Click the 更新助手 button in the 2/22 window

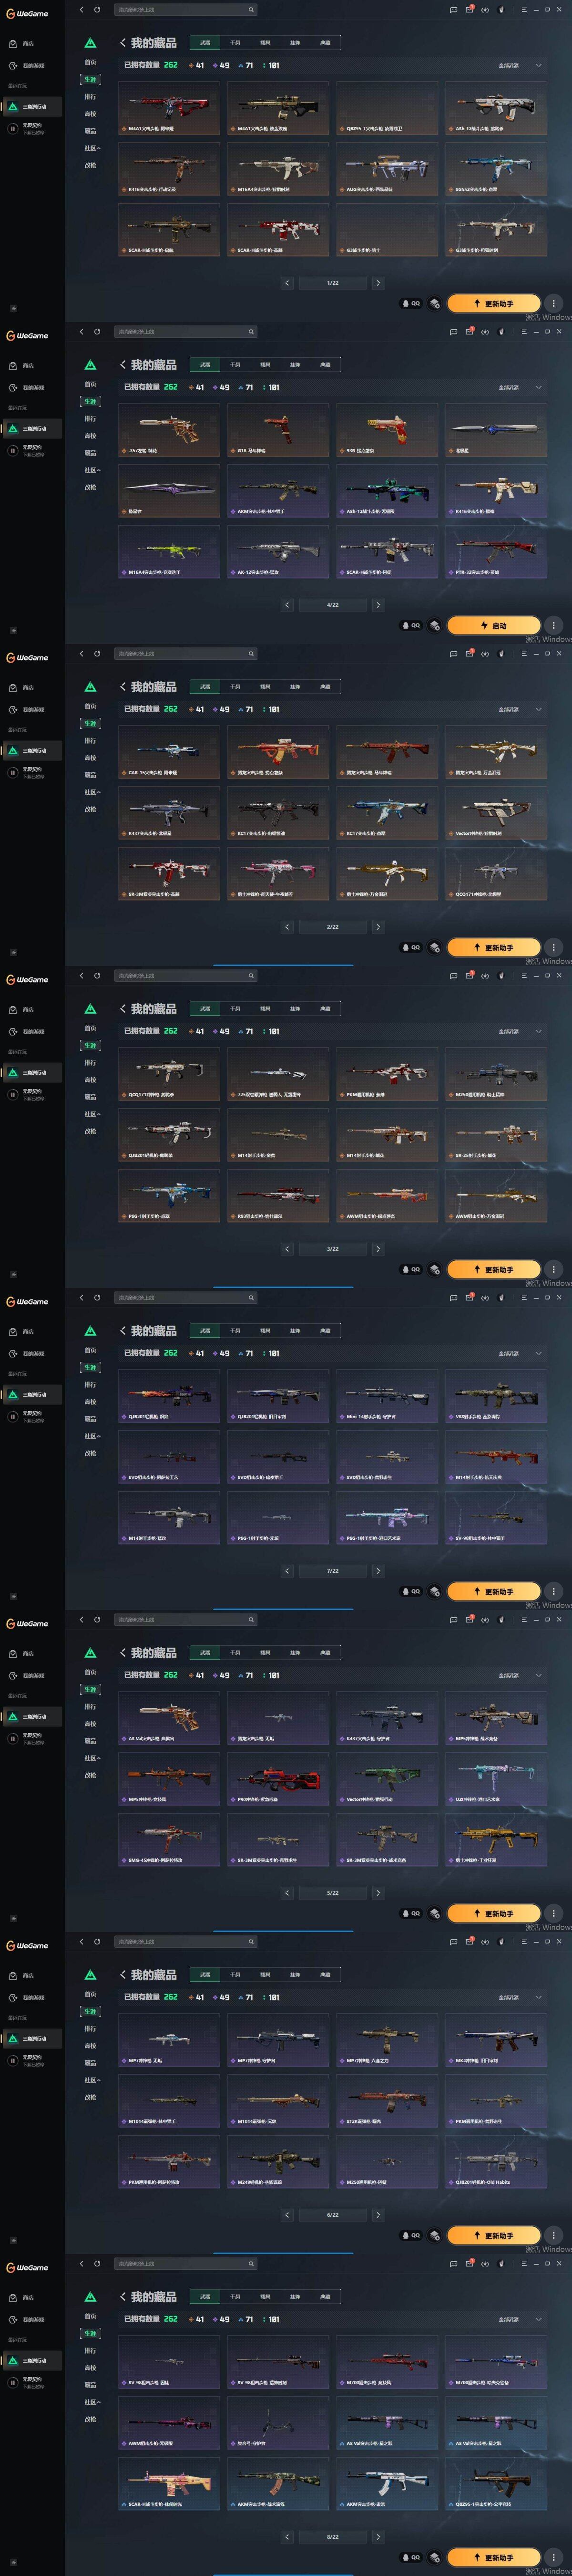click(x=494, y=947)
